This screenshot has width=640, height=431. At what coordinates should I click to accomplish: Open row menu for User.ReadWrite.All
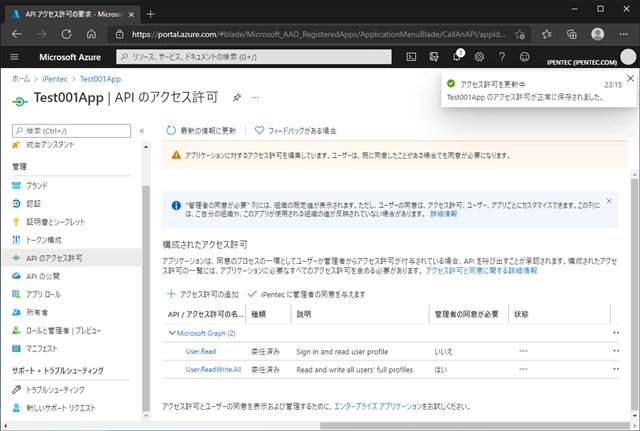click(616, 369)
